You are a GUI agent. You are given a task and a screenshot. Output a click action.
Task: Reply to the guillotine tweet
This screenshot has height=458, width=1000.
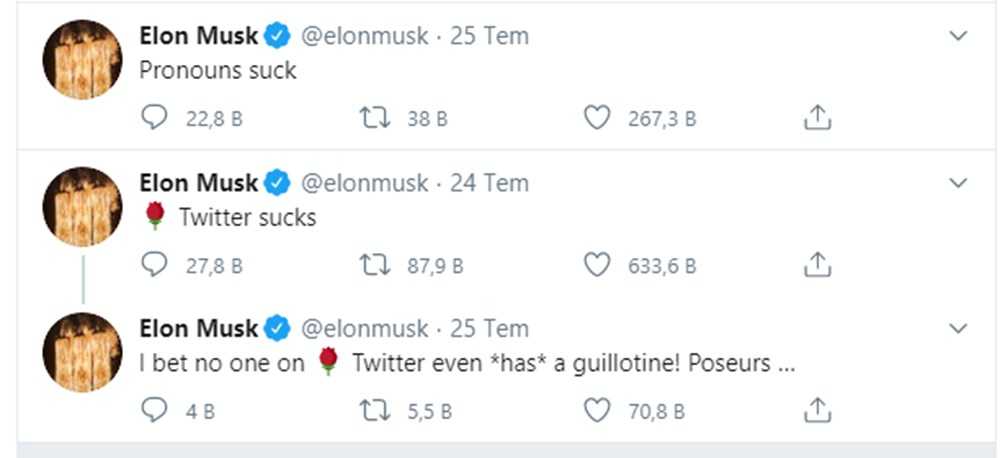154,410
